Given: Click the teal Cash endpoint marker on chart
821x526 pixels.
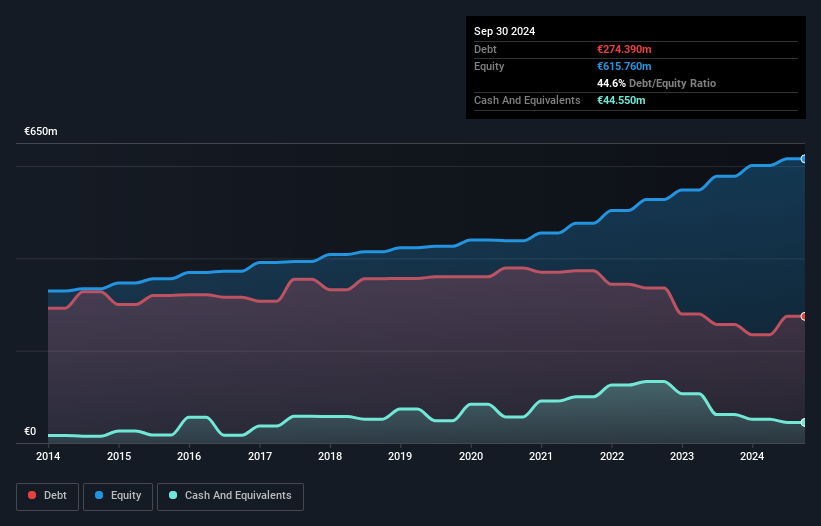Looking at the screenshot, I should point(803,423).
